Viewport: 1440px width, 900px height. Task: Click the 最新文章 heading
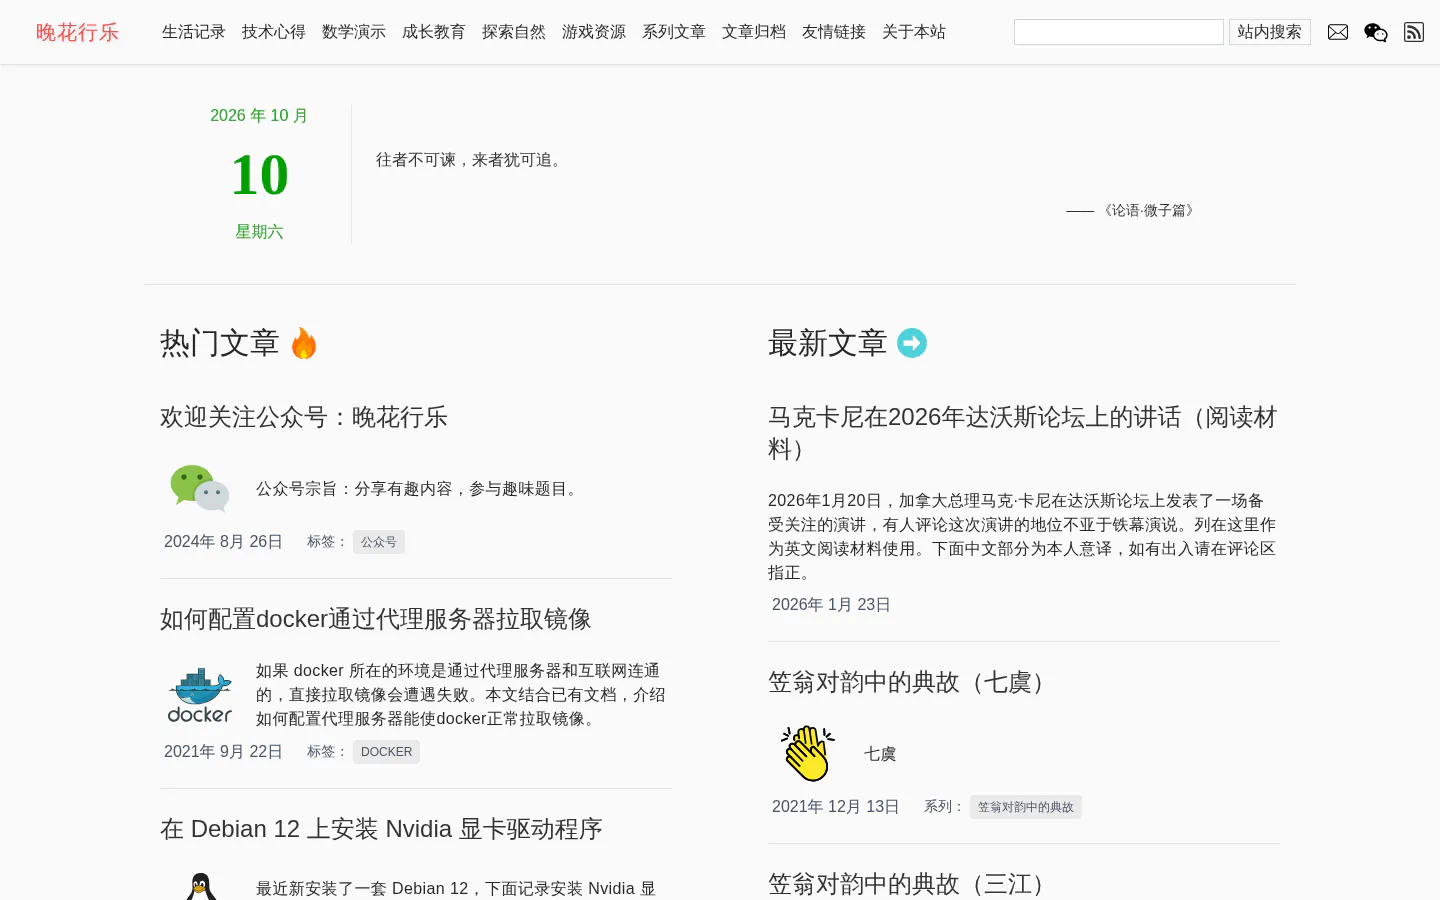point(828,343)
